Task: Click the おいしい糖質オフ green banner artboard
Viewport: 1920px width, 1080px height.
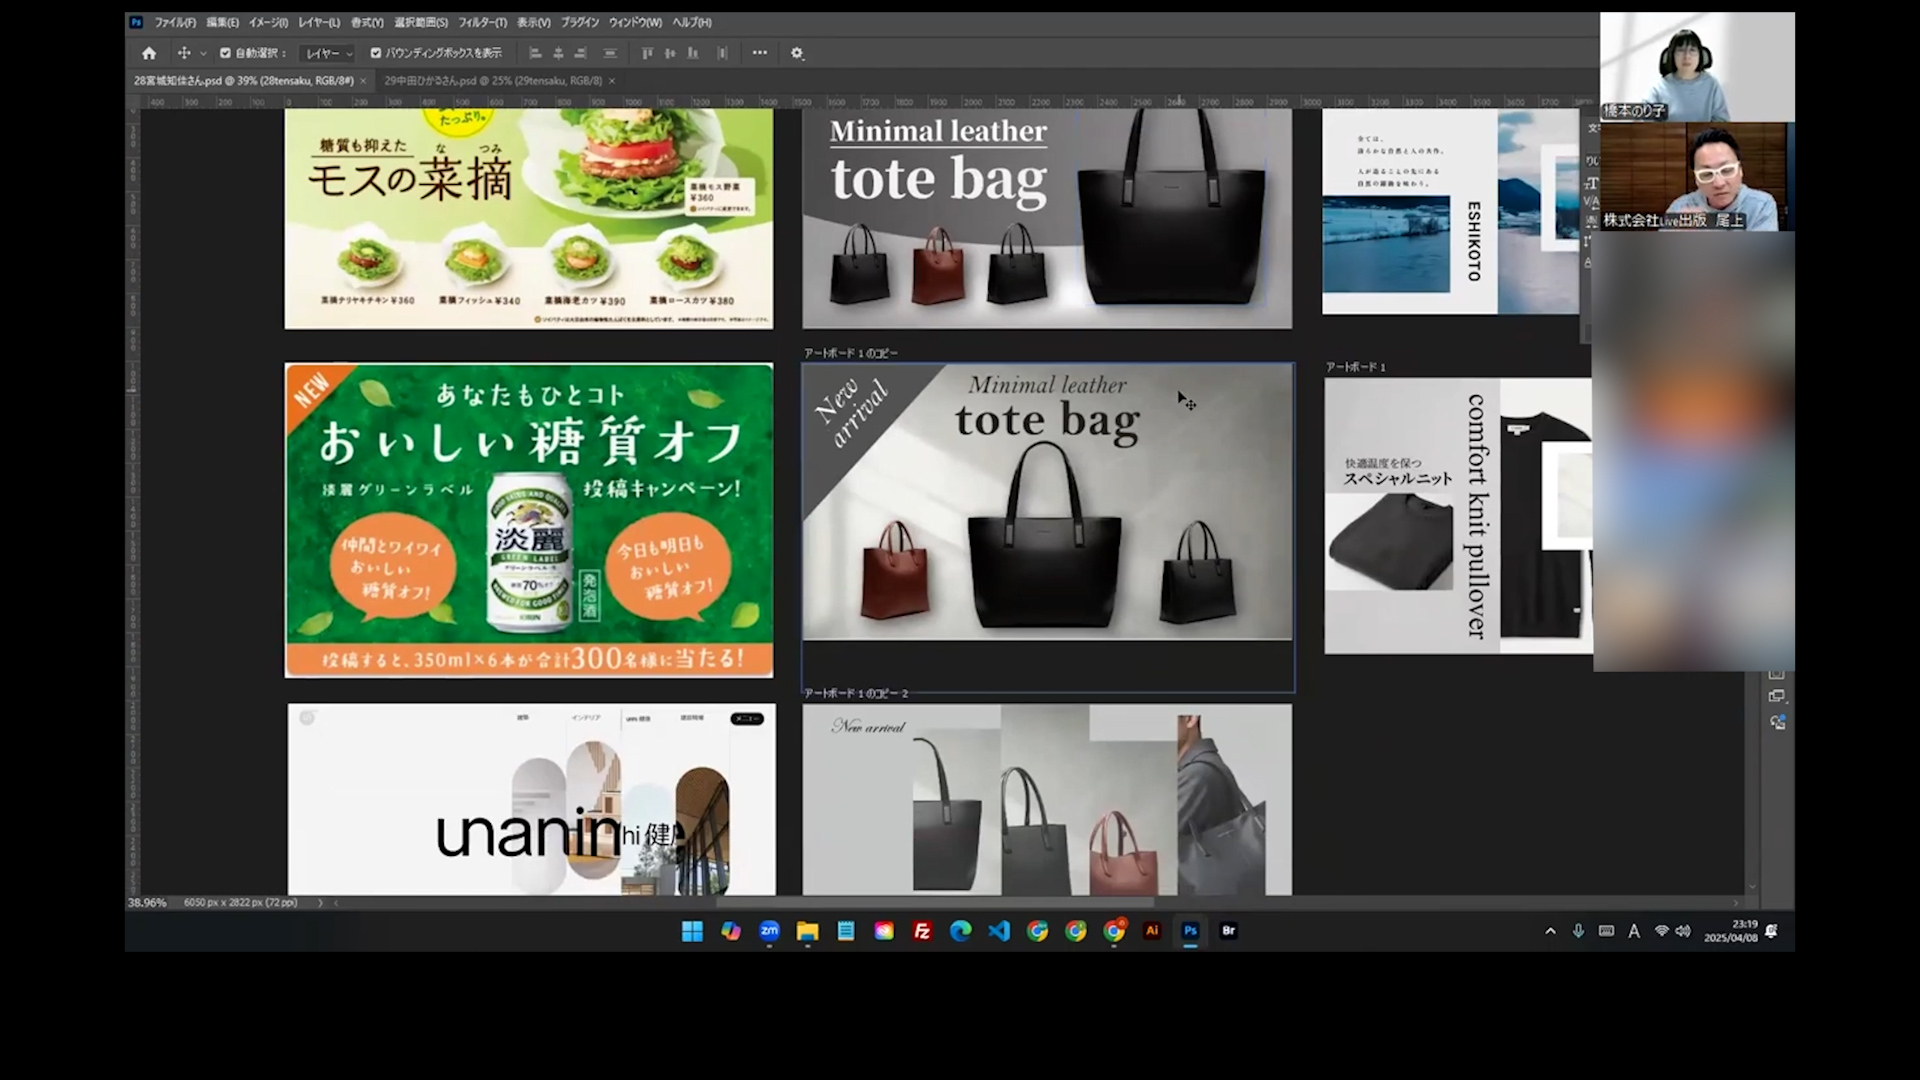Action: coord(529,520)
